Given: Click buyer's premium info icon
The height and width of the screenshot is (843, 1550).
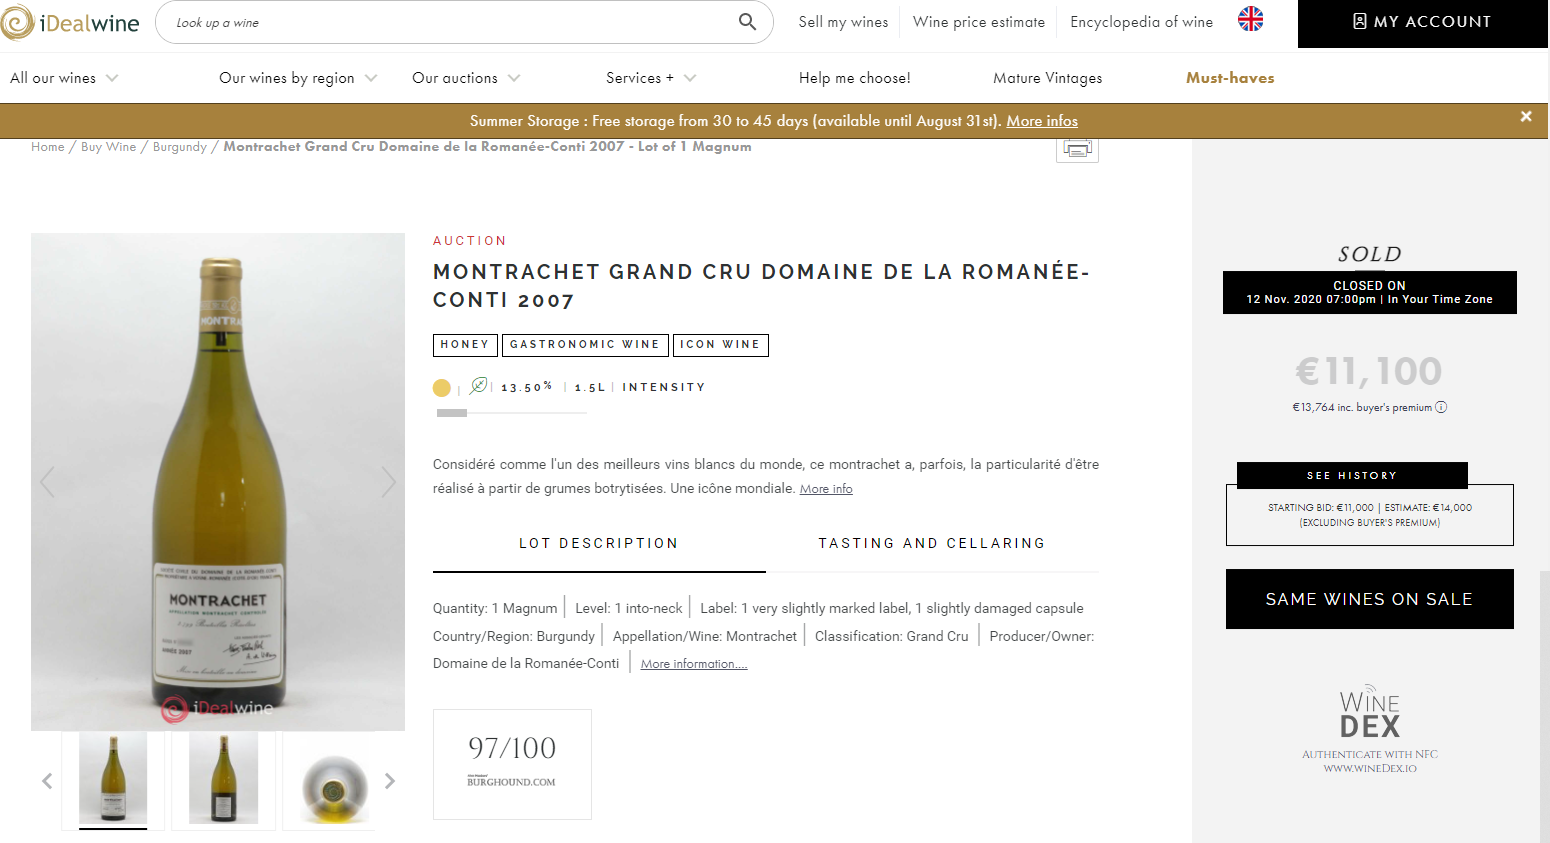Looking at the screenshot, I should point(1441,407).
